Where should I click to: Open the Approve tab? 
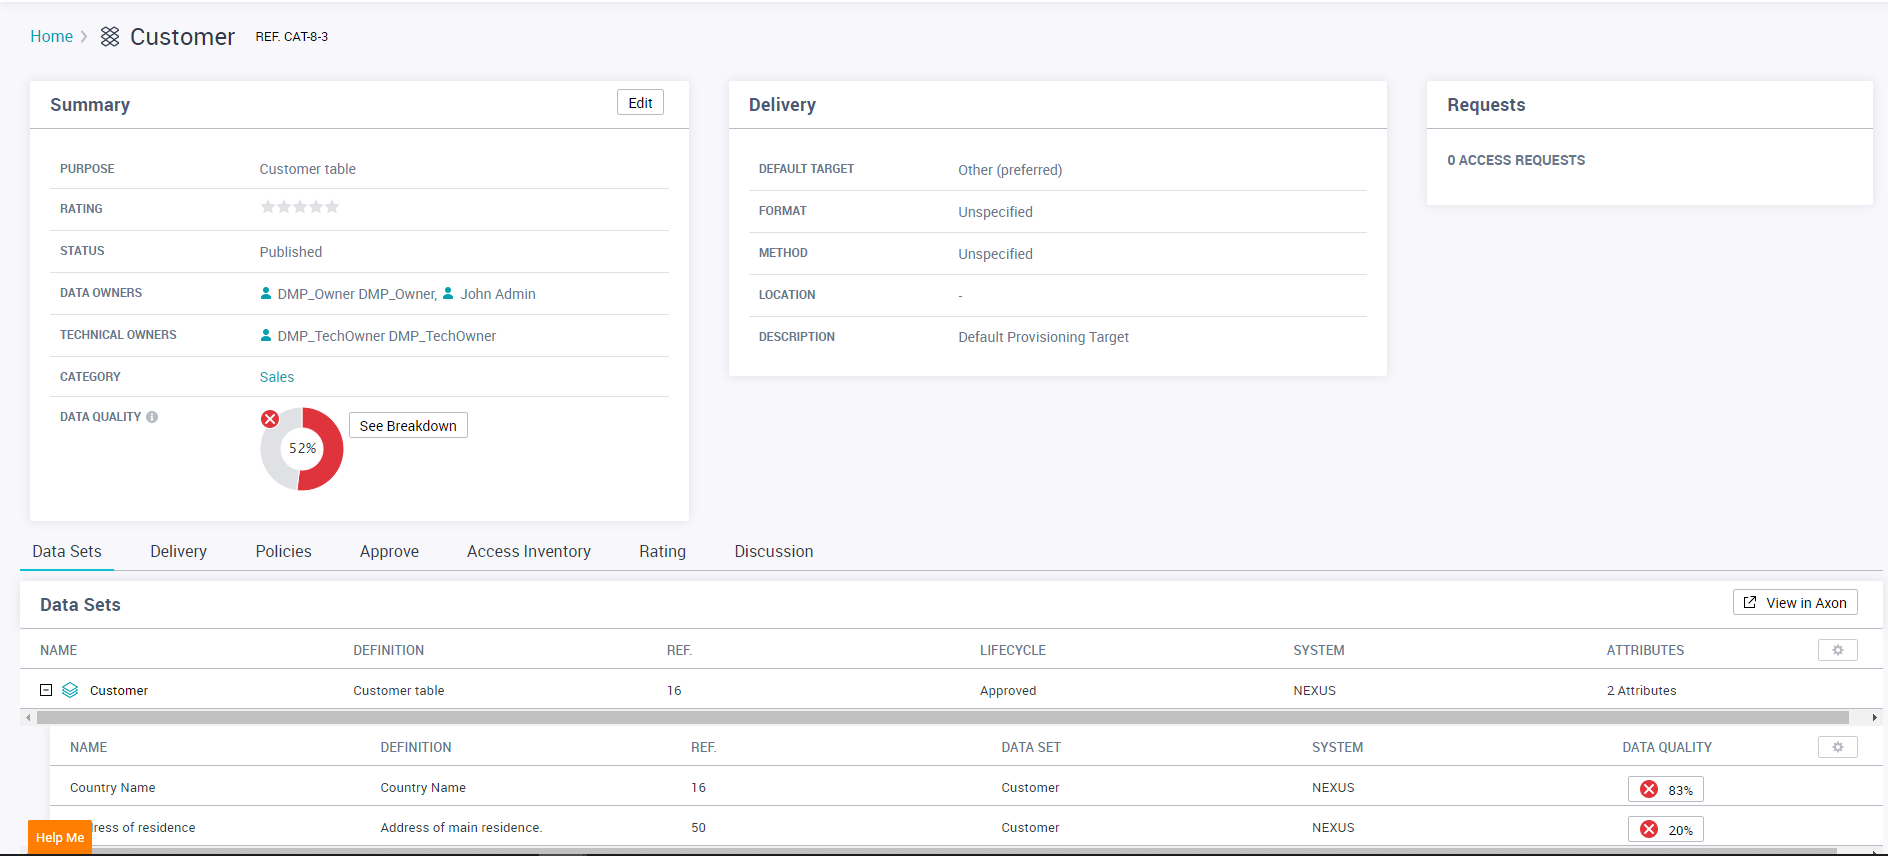click(x=389, y=551)
